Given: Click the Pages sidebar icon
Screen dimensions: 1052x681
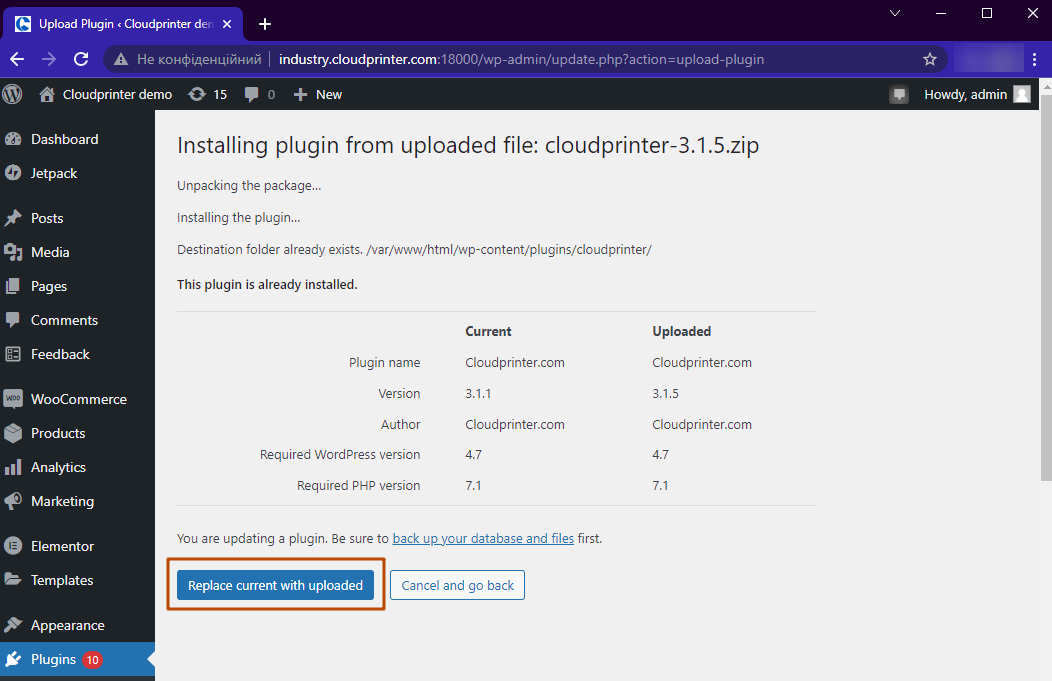Looking at the screenshot, I should (13, 286).
